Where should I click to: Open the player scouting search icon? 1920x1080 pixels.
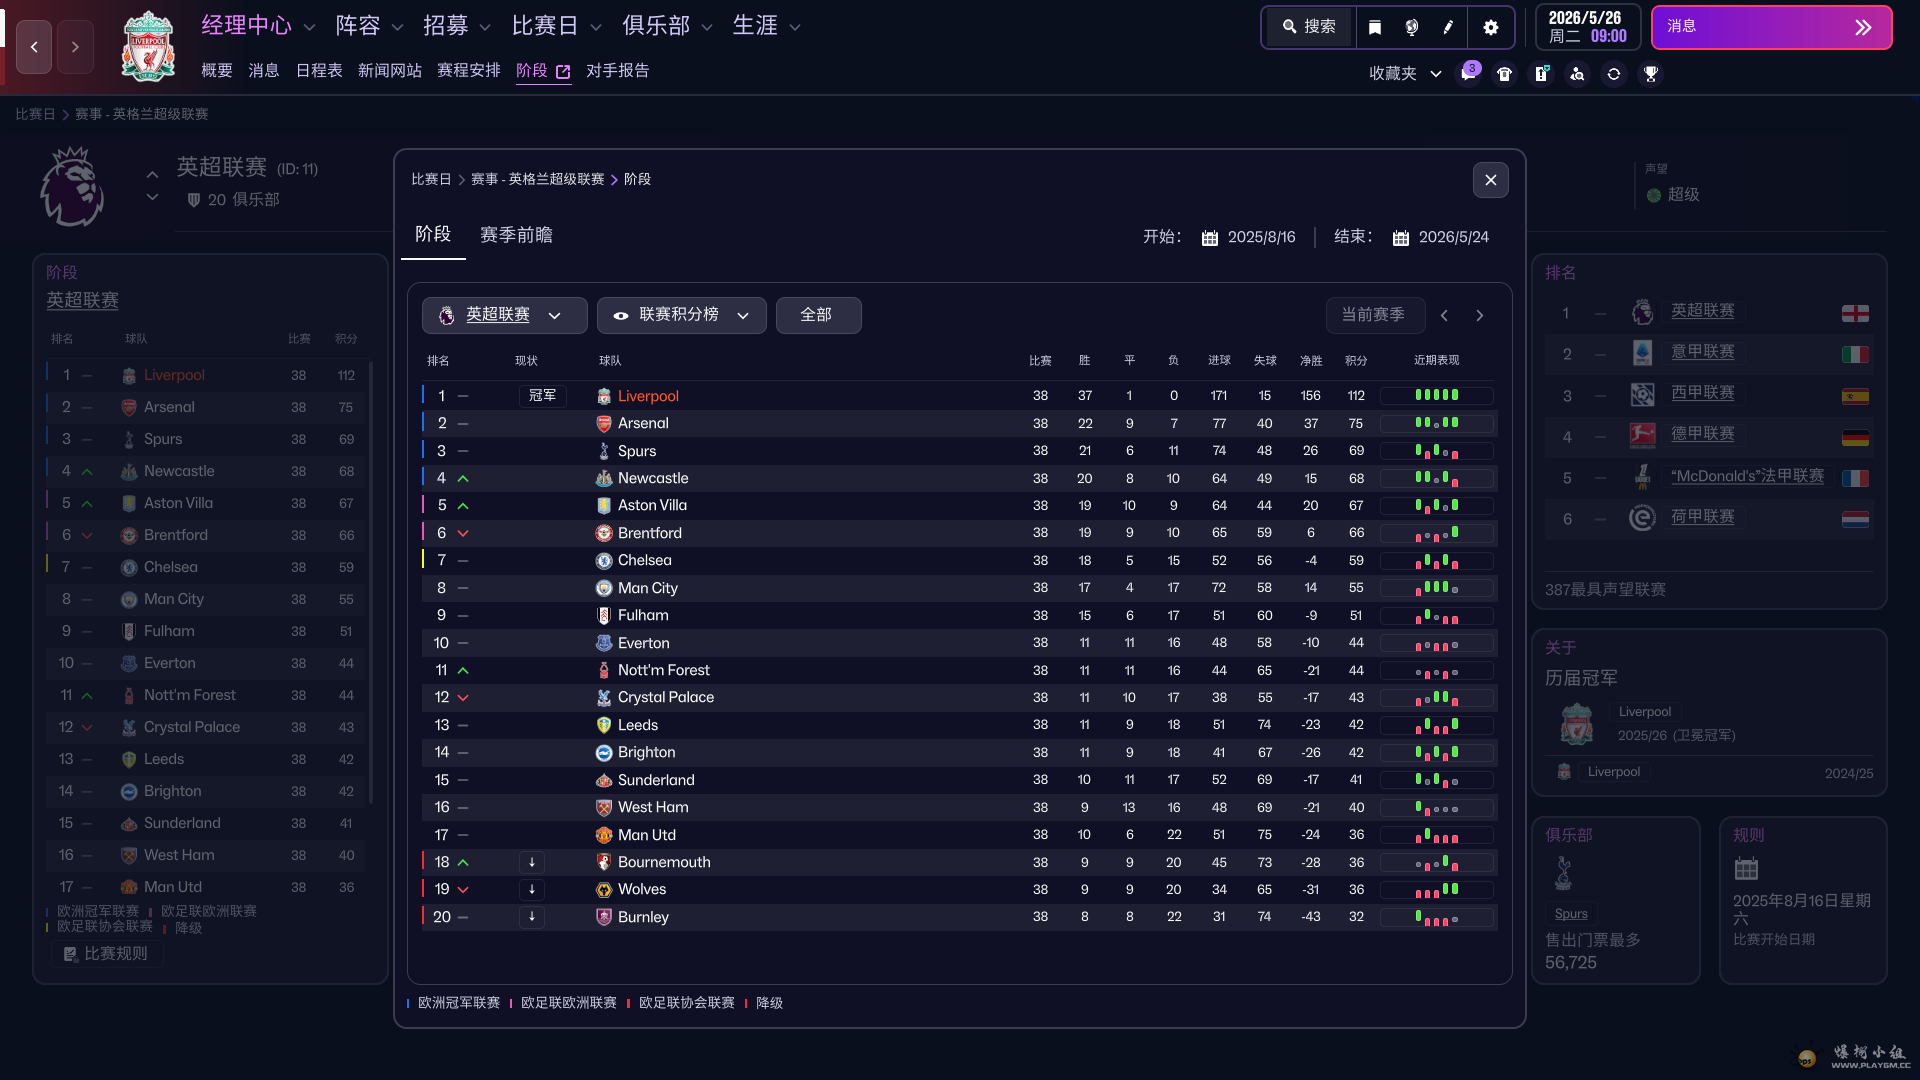1577,73
